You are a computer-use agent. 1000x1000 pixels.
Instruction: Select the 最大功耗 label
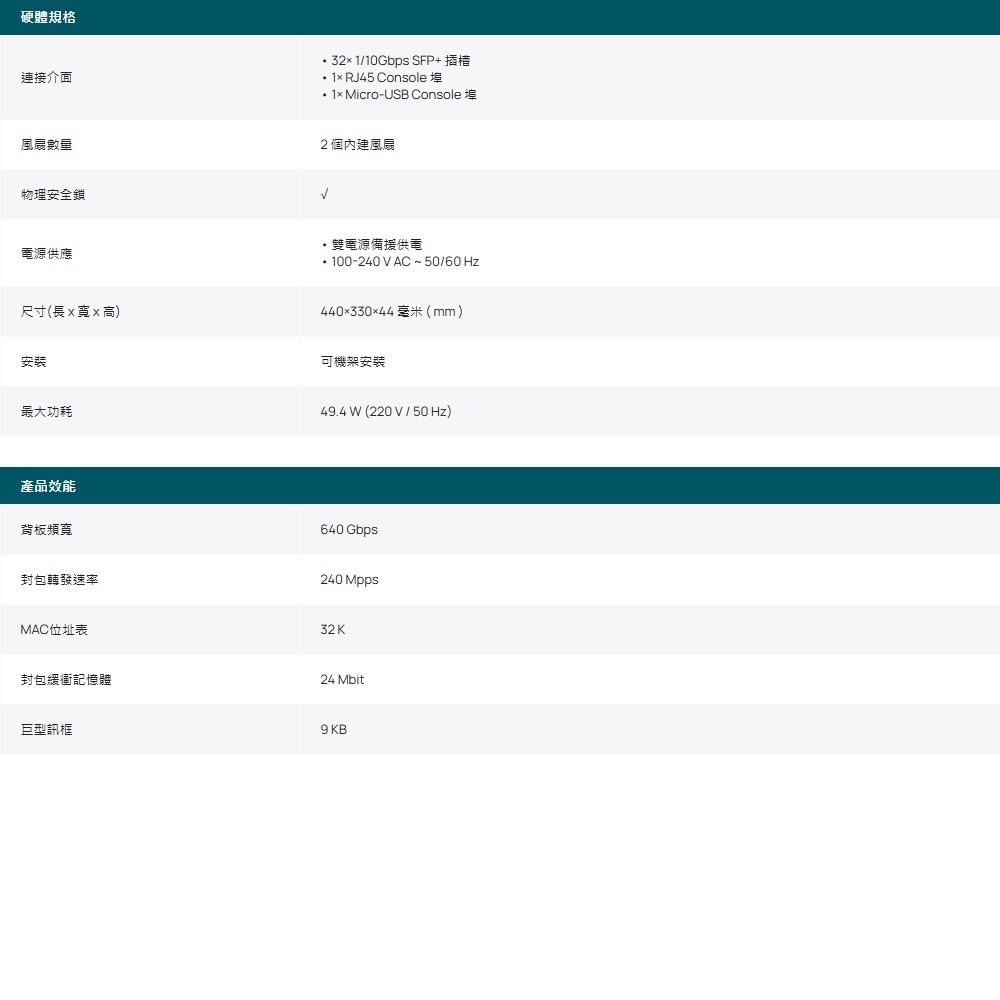[47, 411]
